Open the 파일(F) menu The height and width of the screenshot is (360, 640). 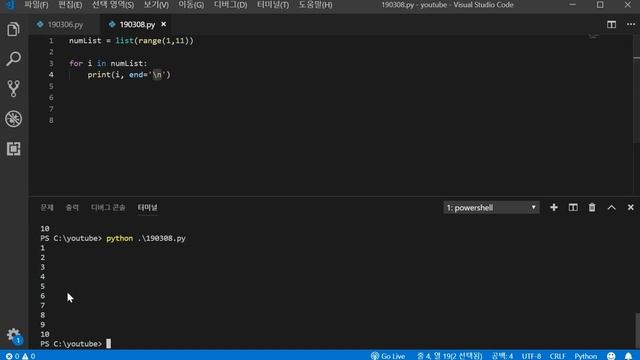(36, 5)
